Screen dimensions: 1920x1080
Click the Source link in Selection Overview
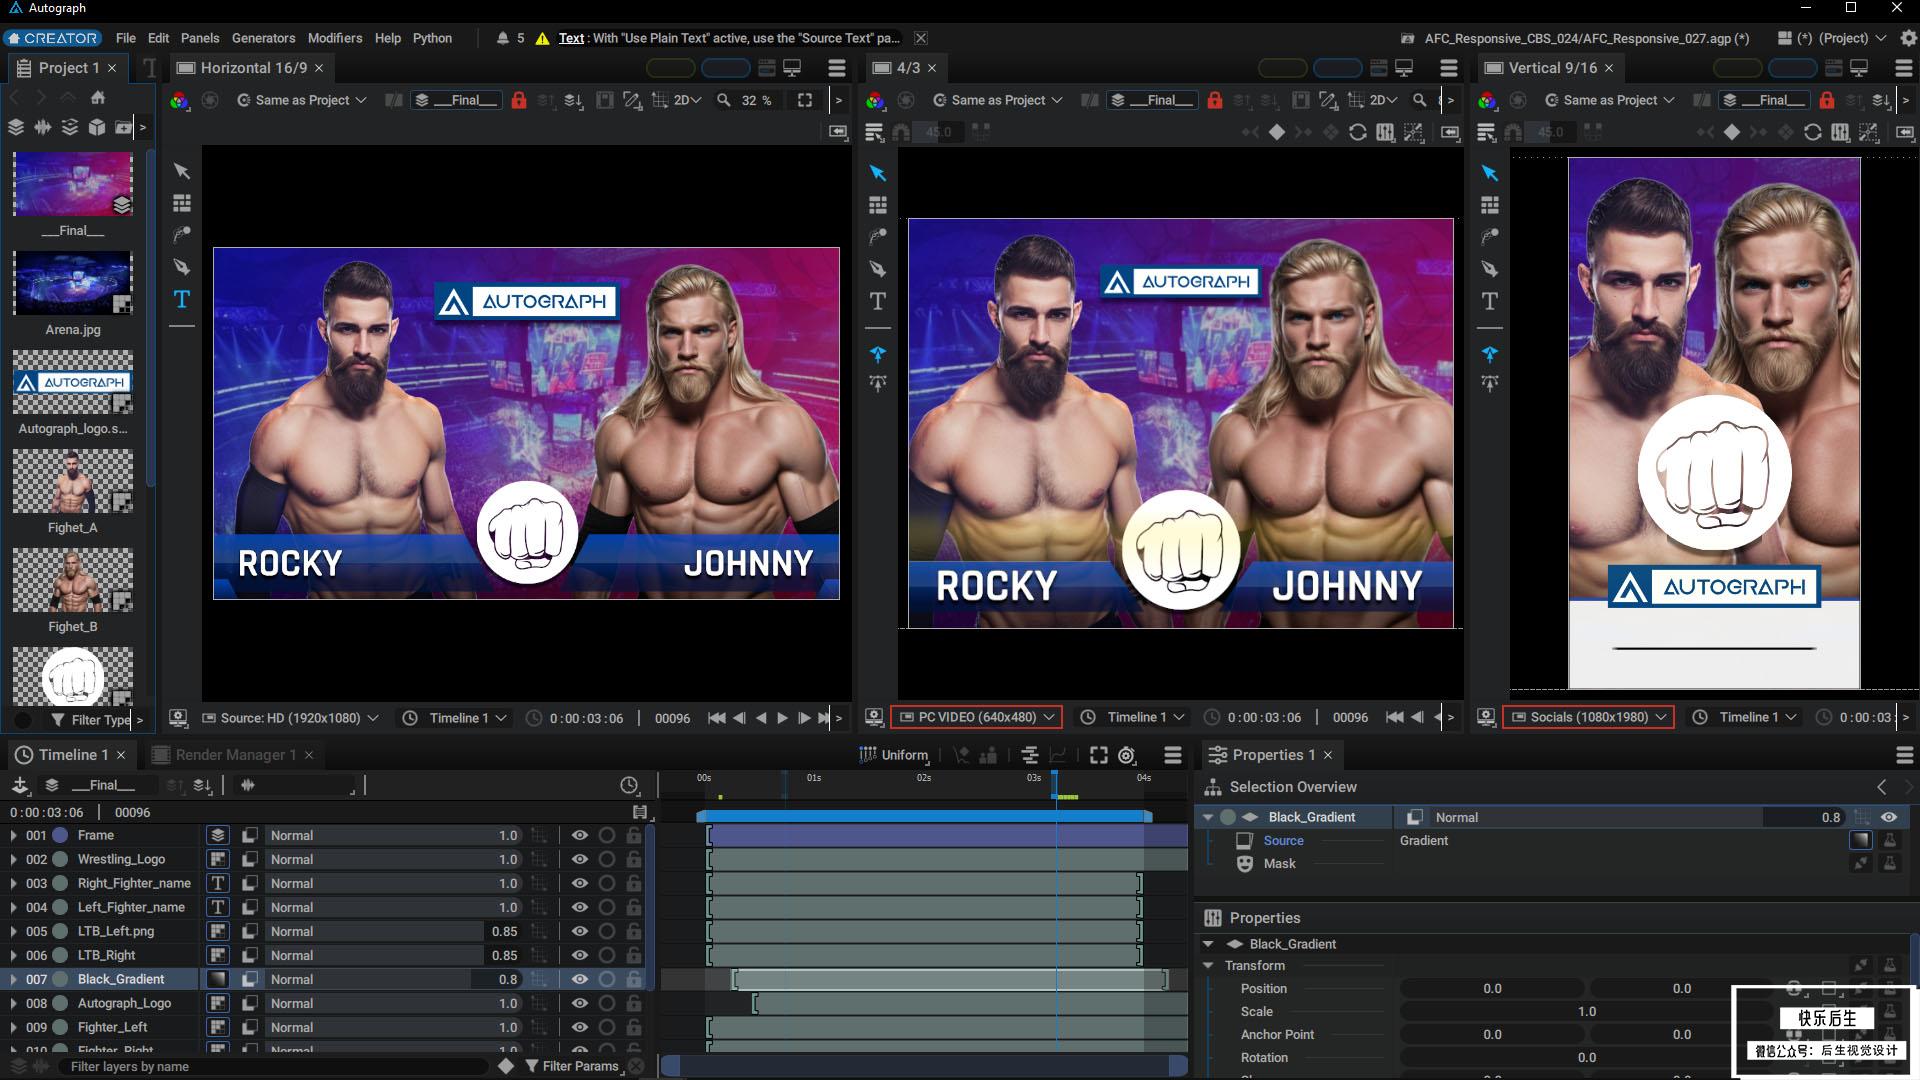[x=1283, y=841]
